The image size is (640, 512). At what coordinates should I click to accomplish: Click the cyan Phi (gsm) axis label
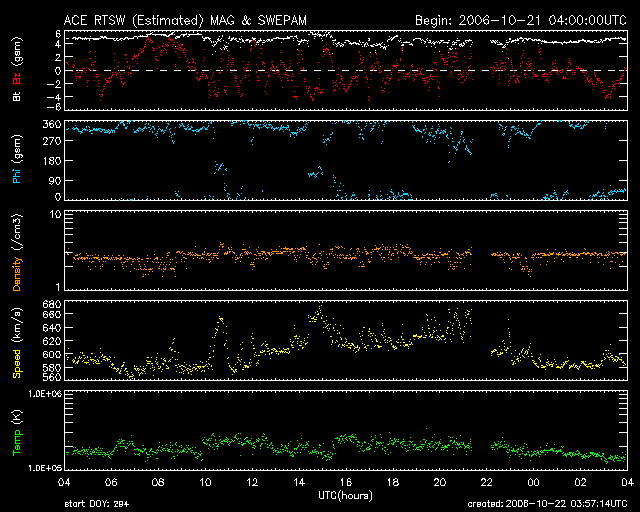(x=17, y=159)
